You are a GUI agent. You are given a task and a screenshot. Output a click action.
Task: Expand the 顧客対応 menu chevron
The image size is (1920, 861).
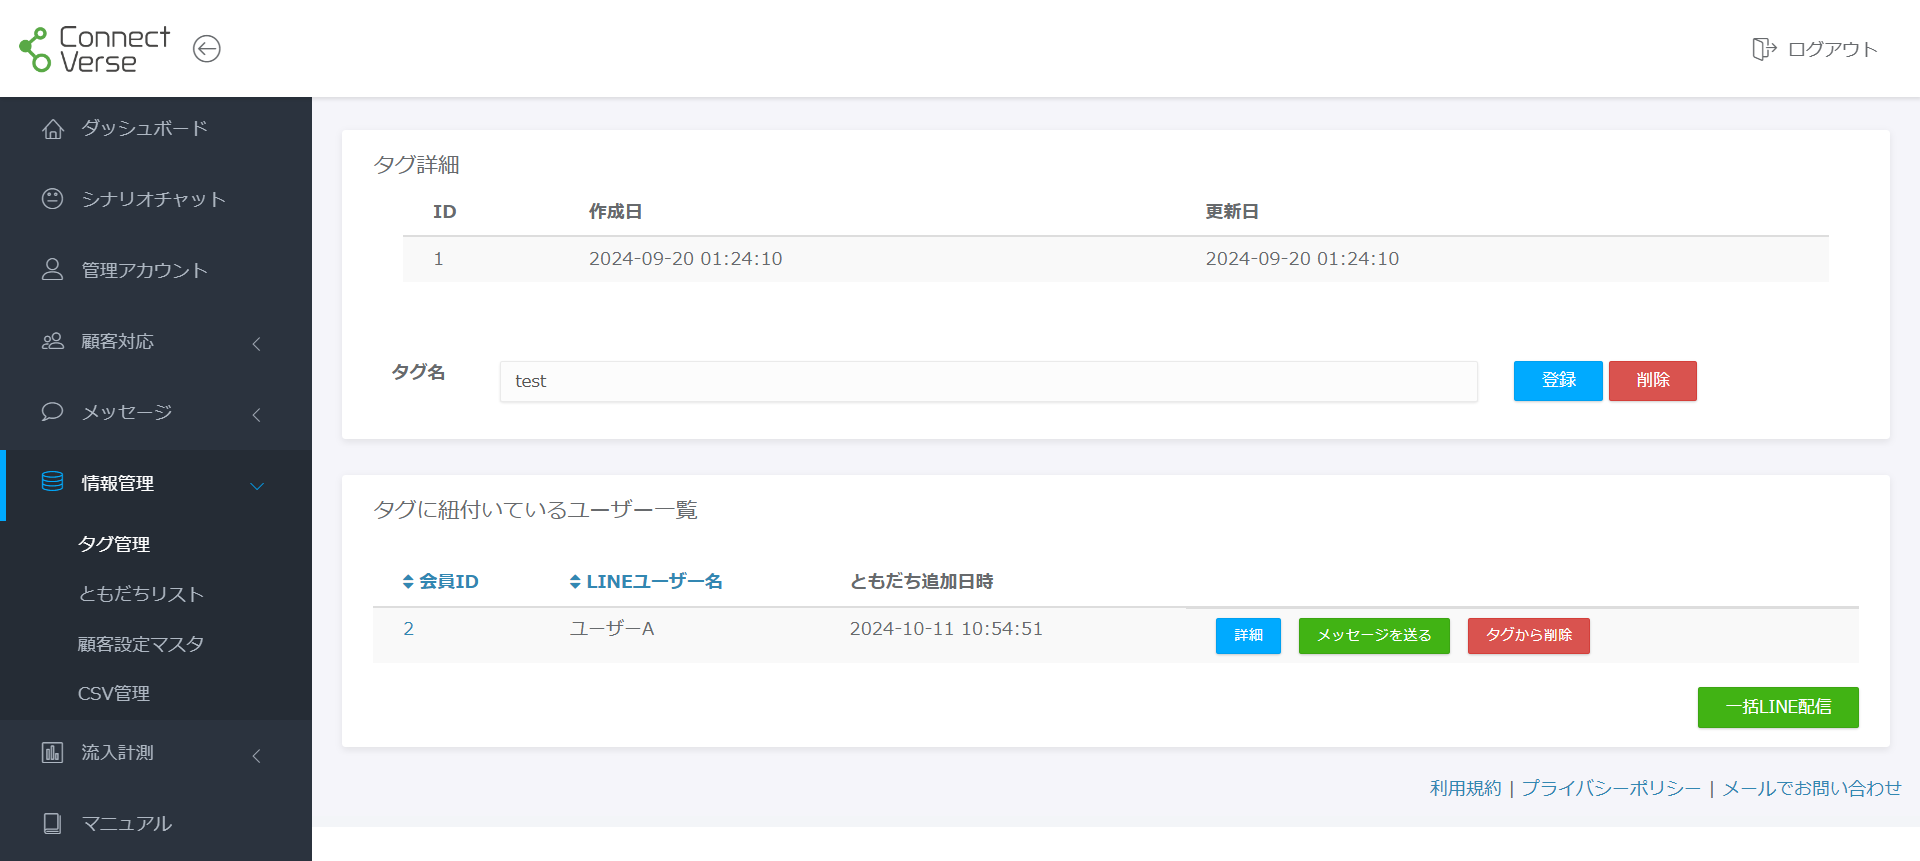pyautogui.click(x=257, y=343)
